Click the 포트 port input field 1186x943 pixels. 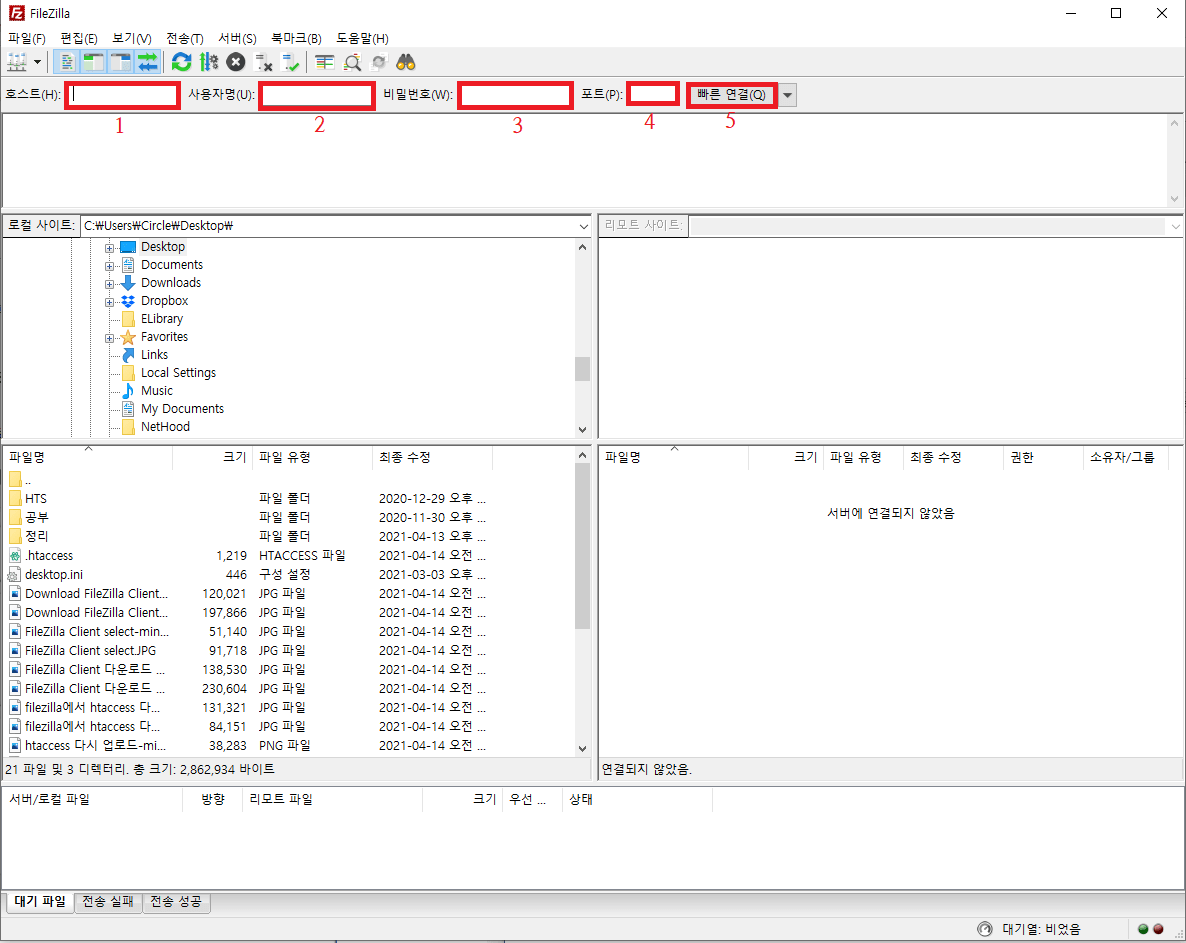pos(654,95)
